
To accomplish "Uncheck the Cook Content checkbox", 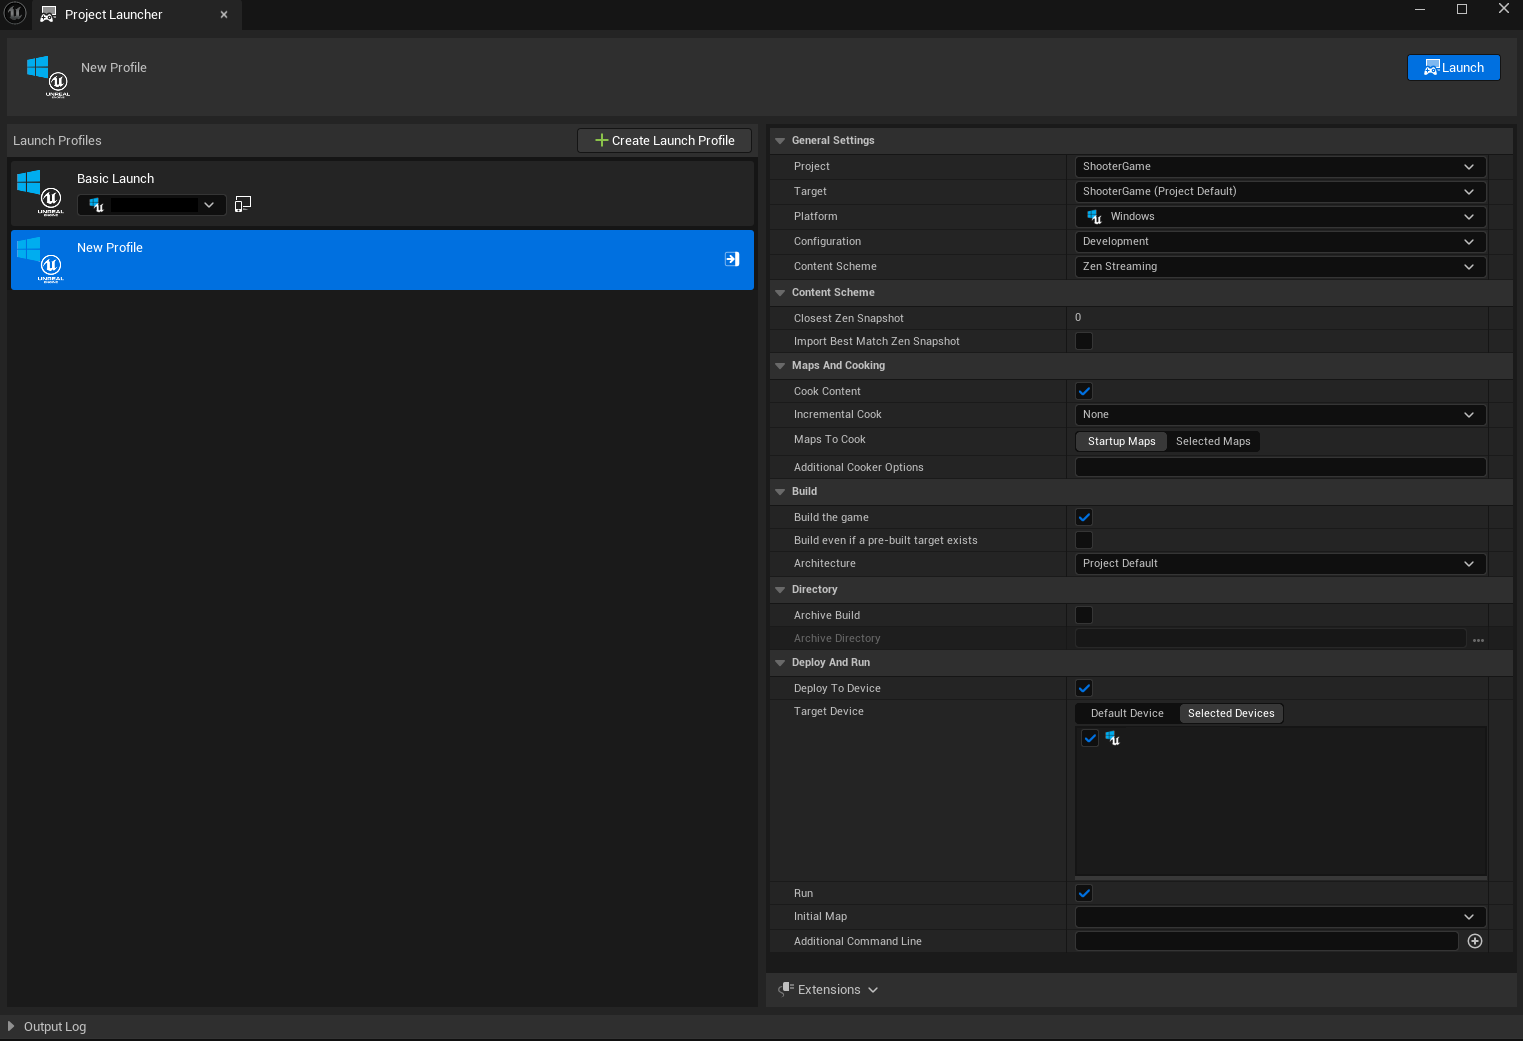I will tap(1083, 391).
